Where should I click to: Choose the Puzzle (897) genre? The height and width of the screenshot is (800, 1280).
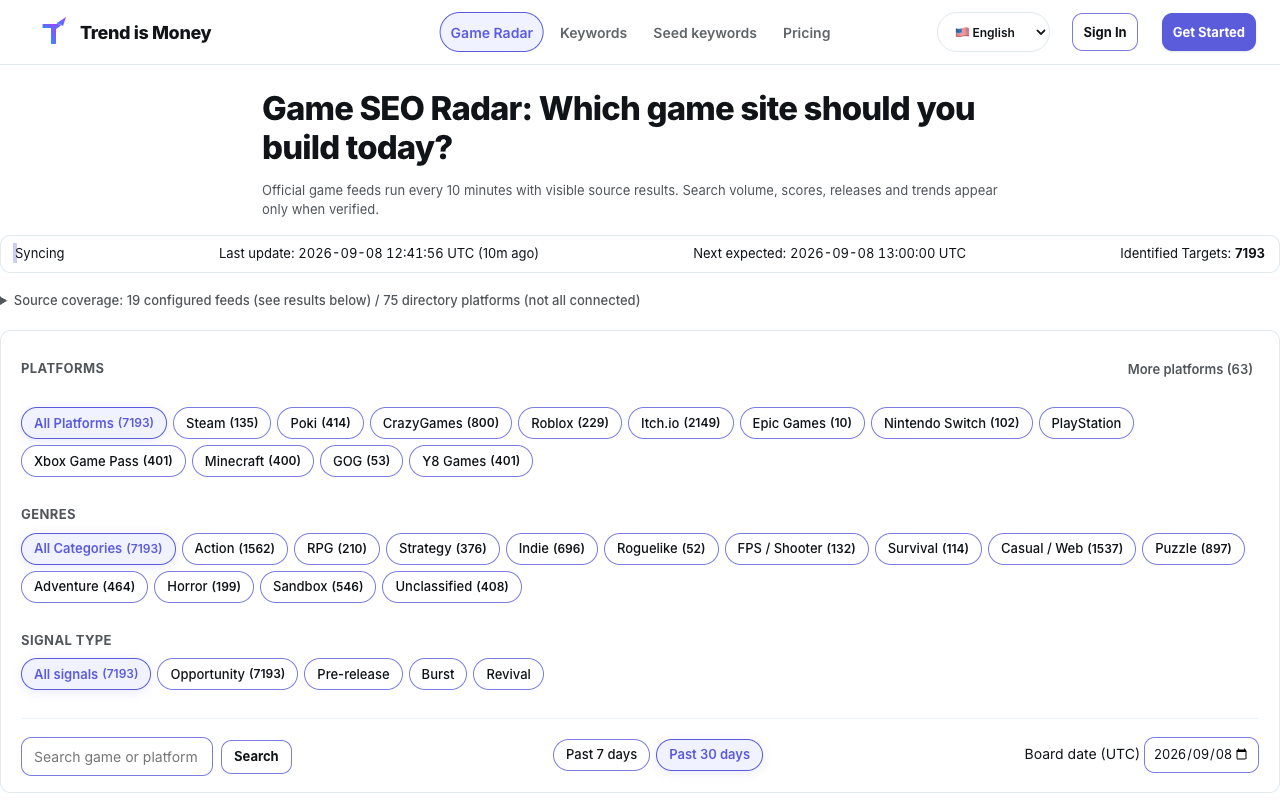tap(1194, 548)
